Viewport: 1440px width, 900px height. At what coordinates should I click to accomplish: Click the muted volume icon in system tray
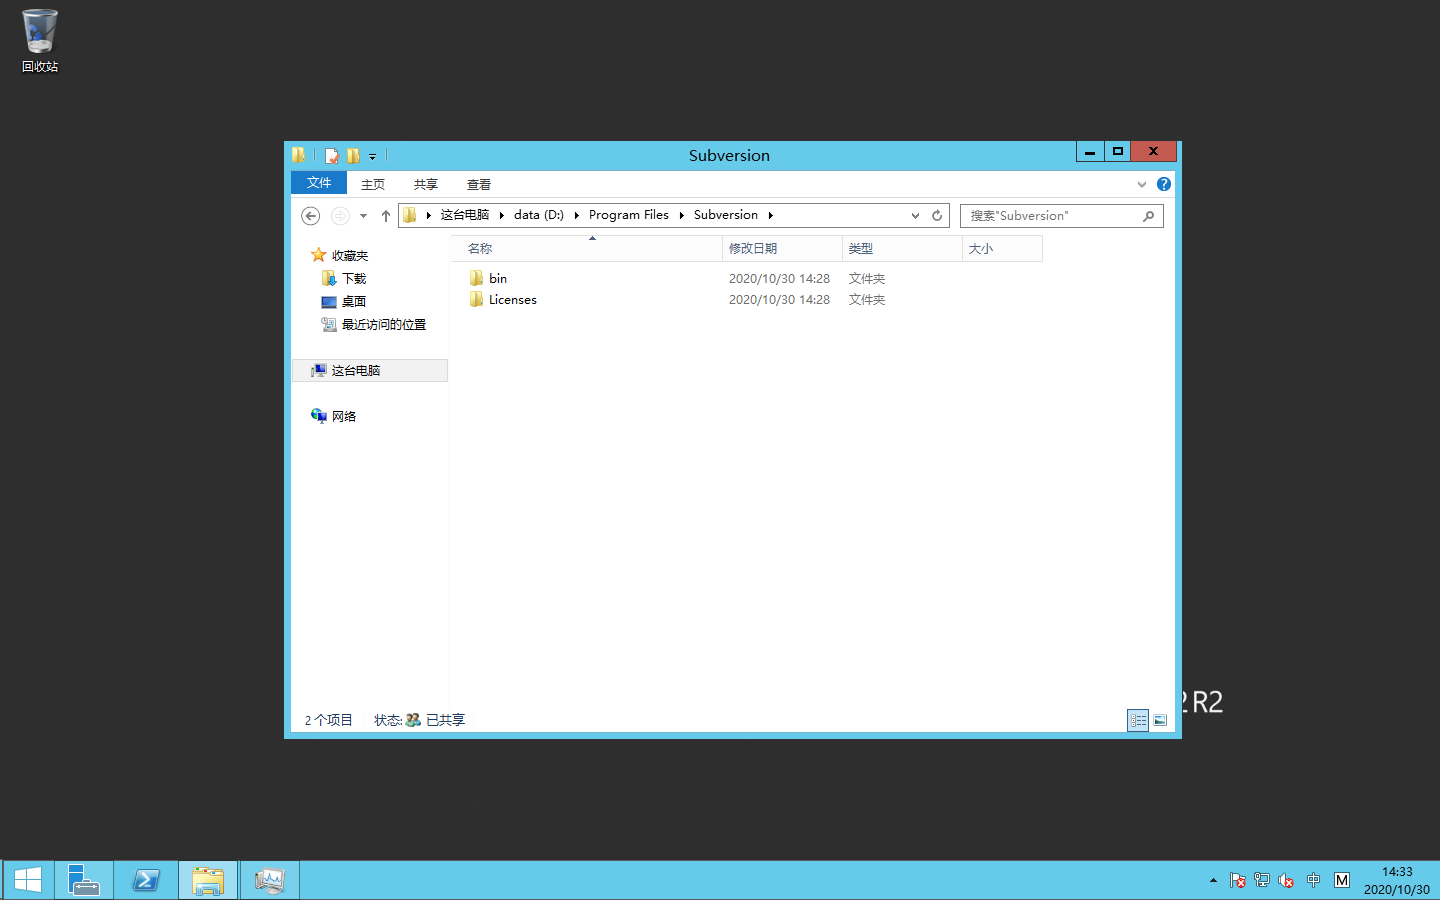1285,881
